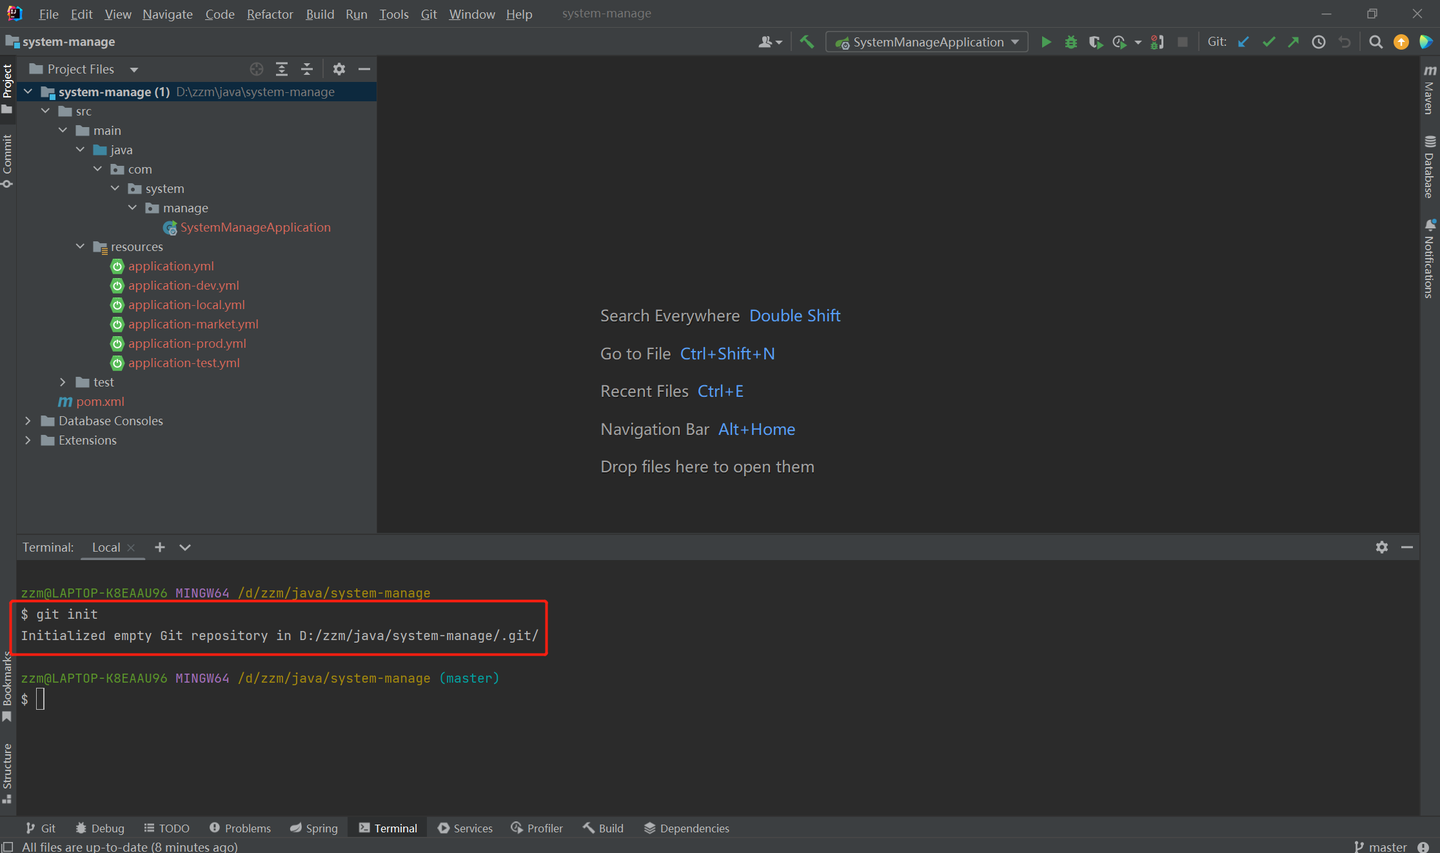Start debugging with the bug icon
Screen dimensions: 1440x853
tap(1071, 42)
